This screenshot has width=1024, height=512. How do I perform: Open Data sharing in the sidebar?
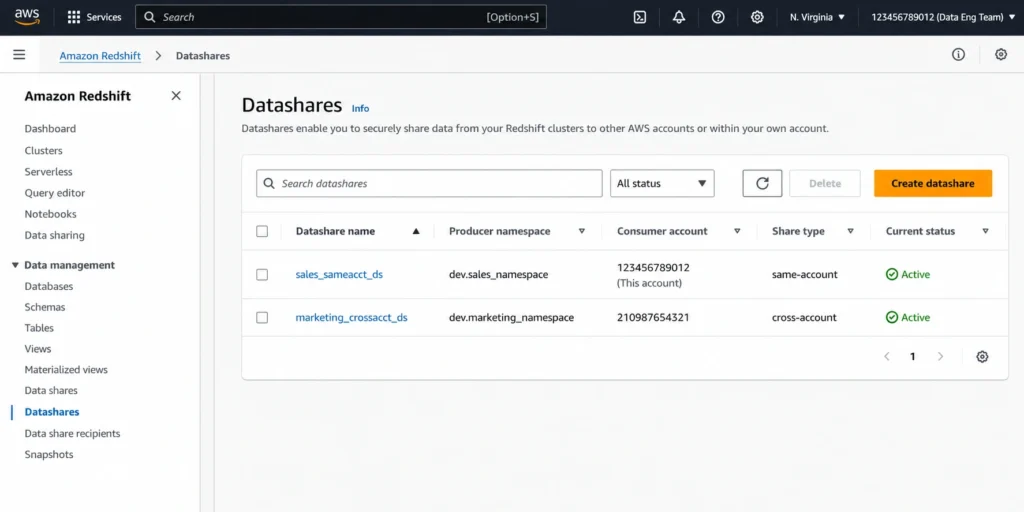tap(54, 235)
